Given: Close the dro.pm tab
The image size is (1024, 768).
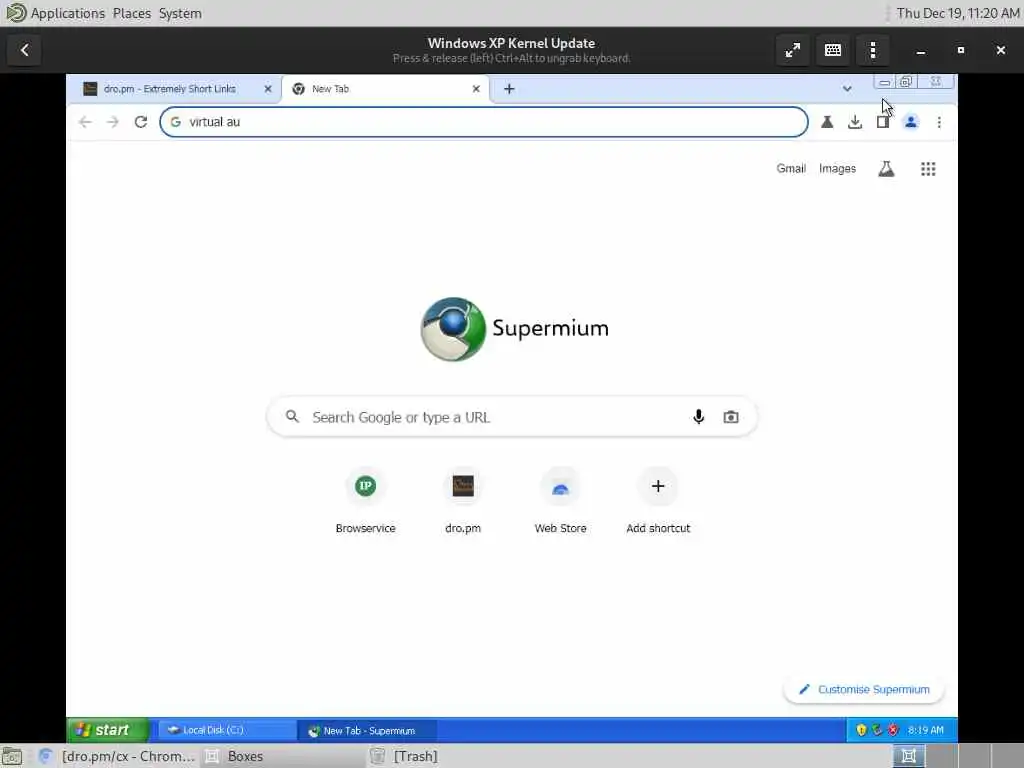Looking at the screenshot, I should 268,89.
